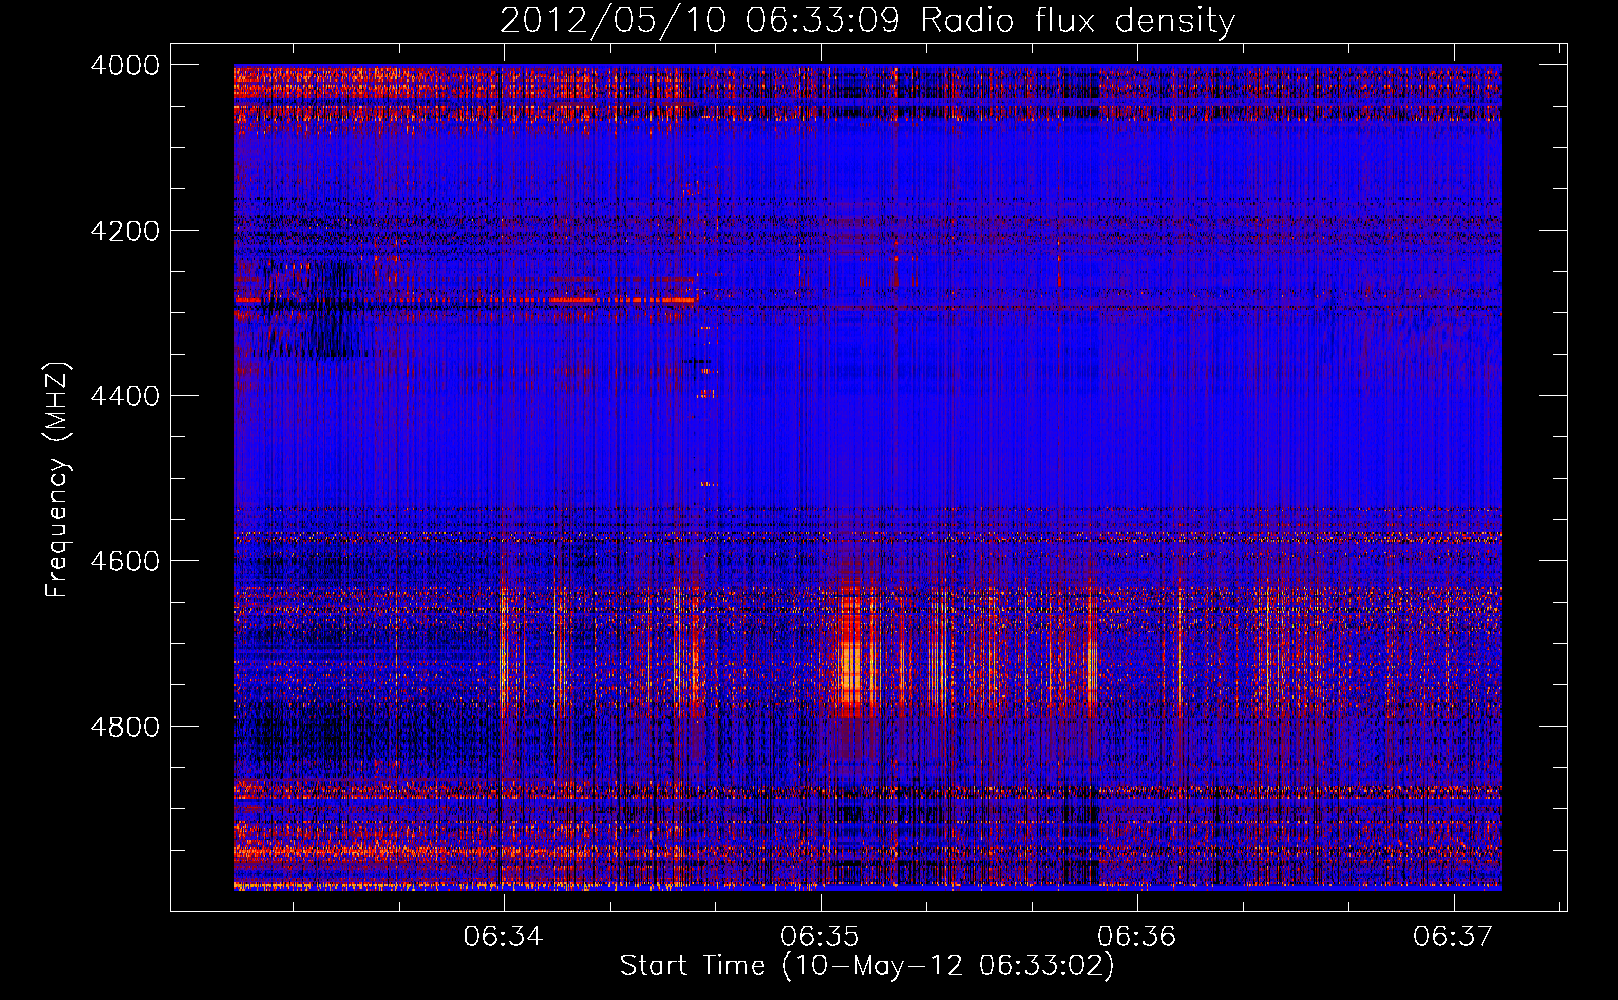Click the "Start Time (10-May-12 06:33:02)" axis label
The image size is (1618, 1000).
[867, 966]
